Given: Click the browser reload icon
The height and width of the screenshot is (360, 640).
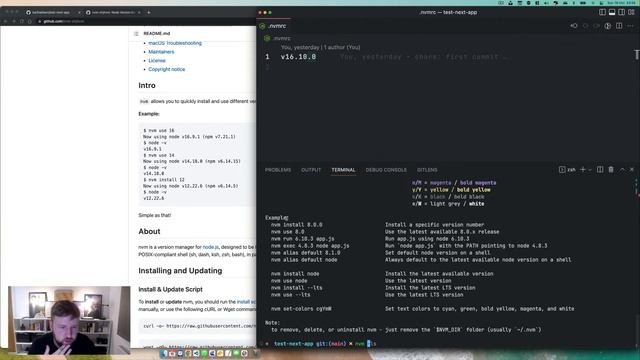Looking at the screenshot, I should pyautogui.click(x=22, y=21).
